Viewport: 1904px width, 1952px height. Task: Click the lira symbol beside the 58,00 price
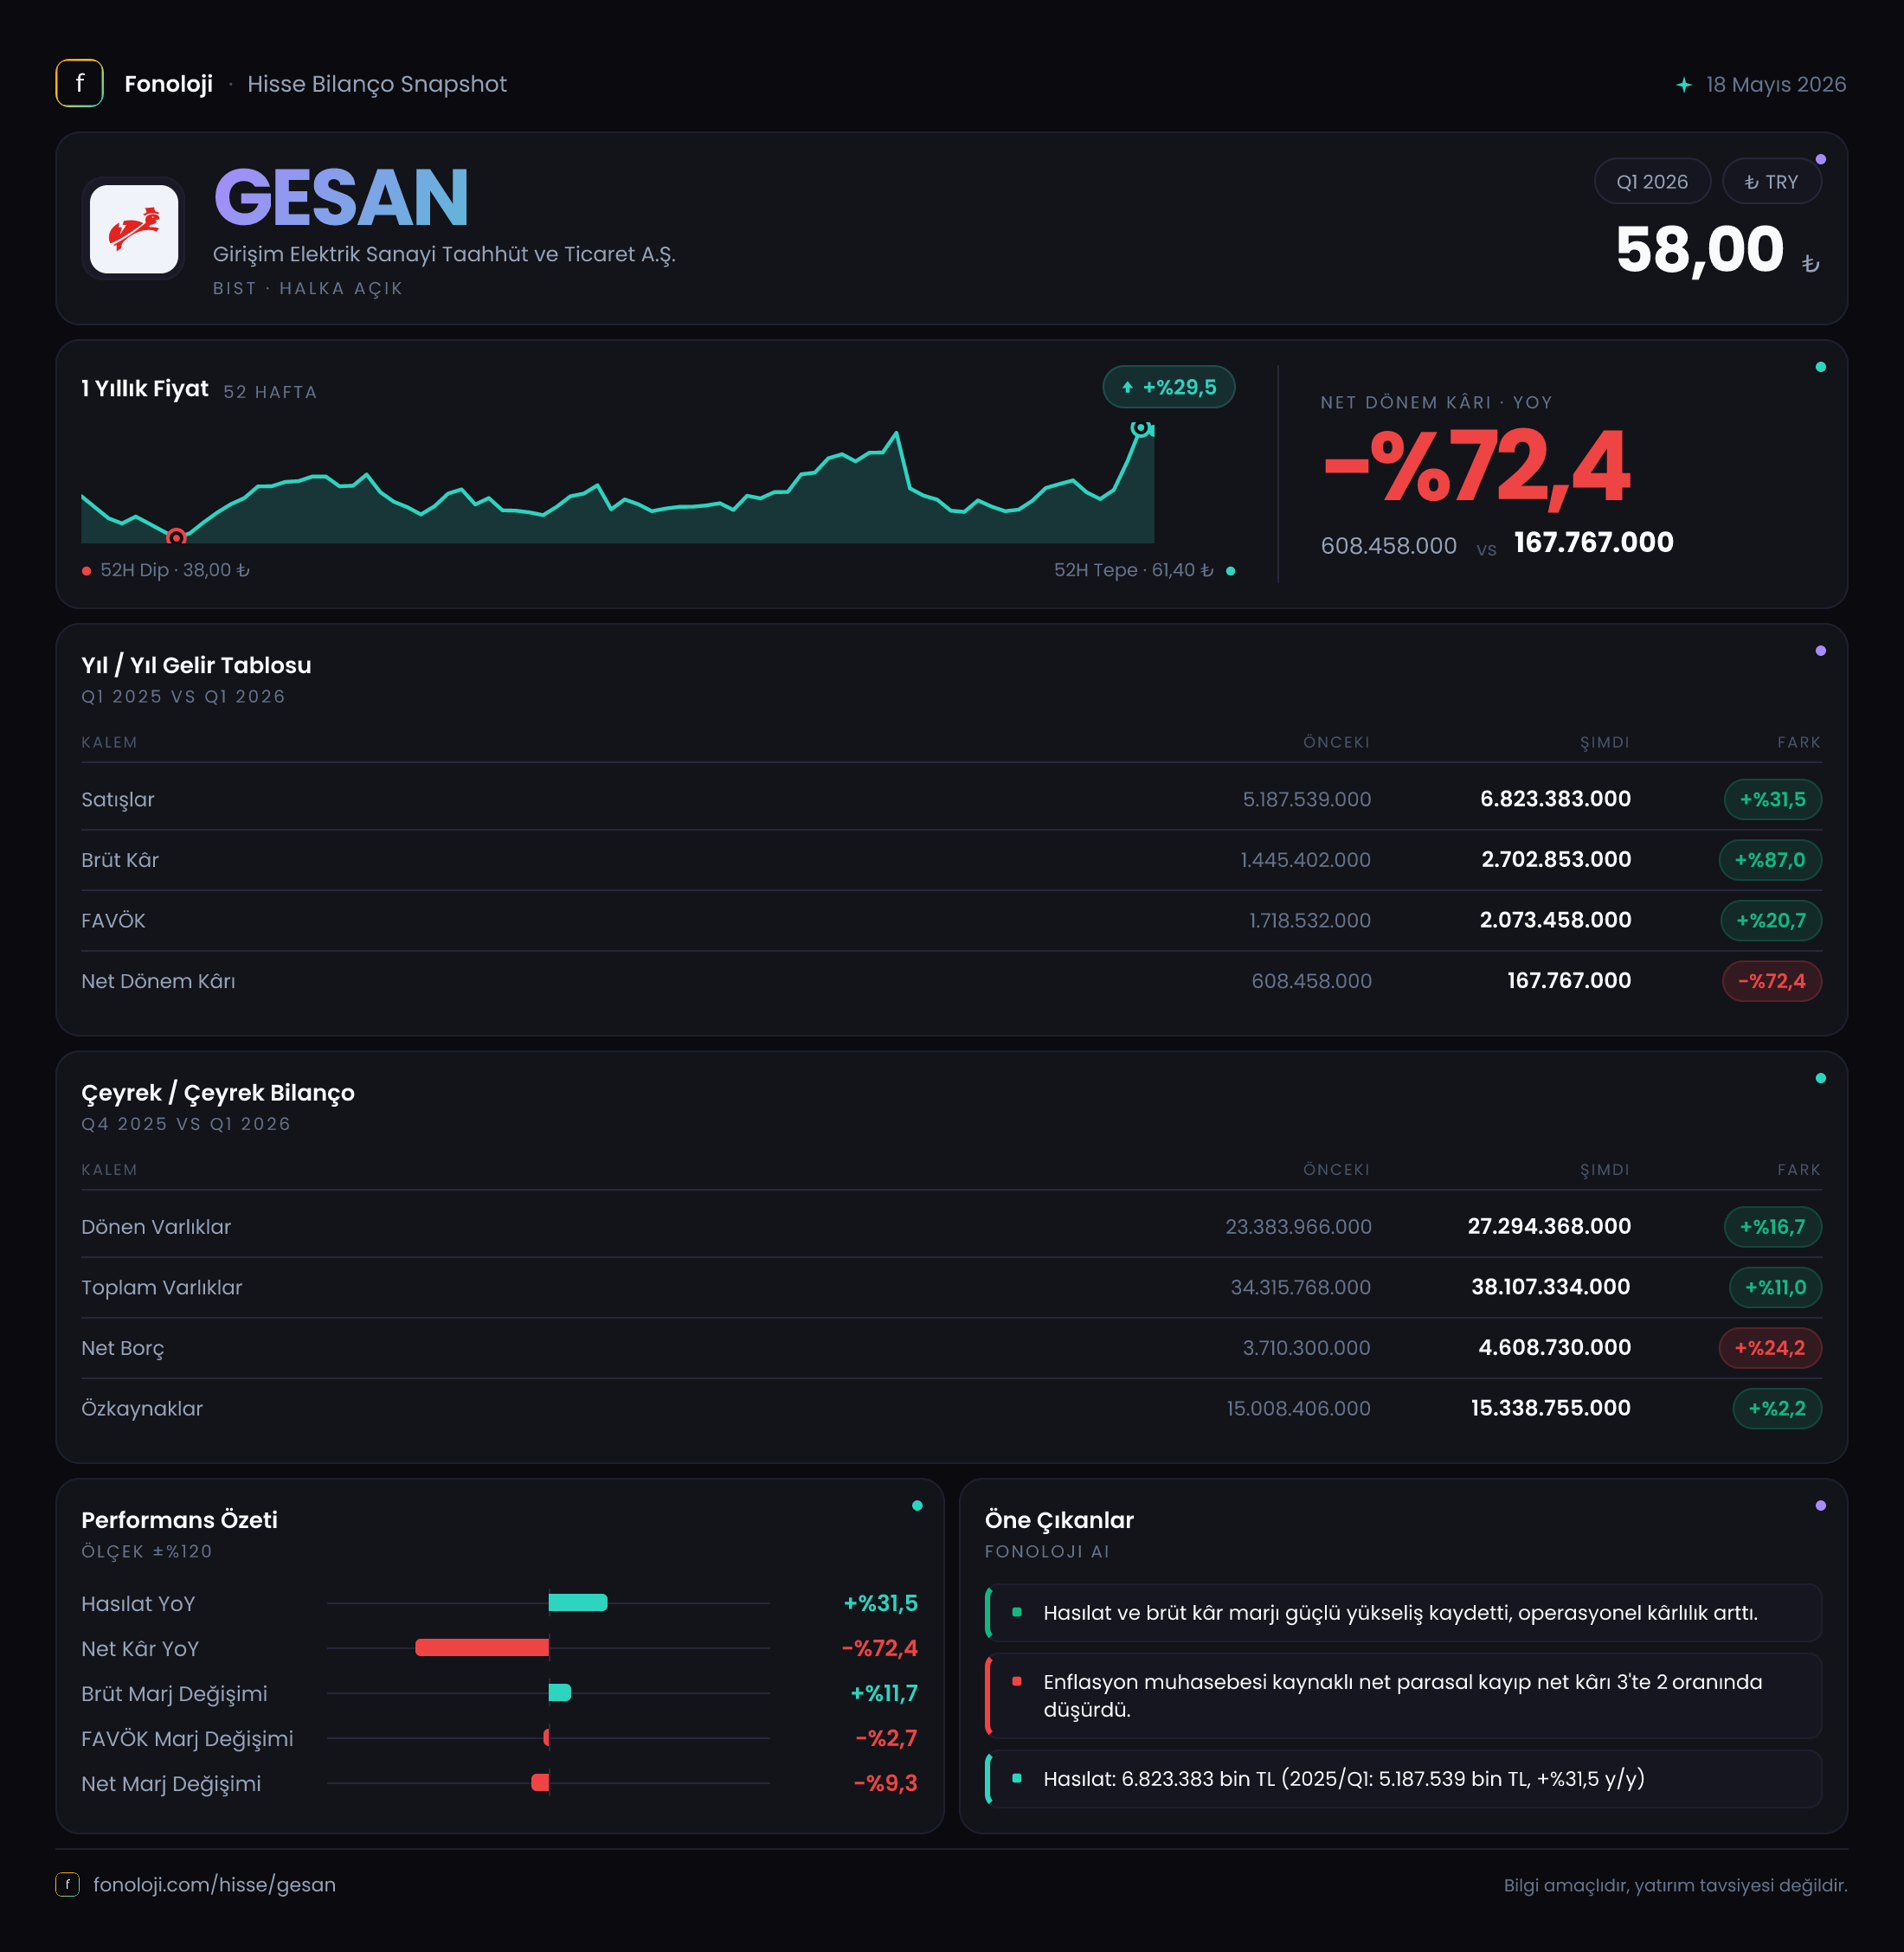tap(1810, 264)
